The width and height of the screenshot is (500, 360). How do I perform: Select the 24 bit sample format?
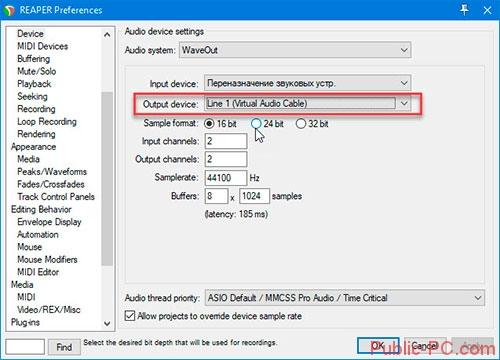pyautogui.click(x=267, y=124)
